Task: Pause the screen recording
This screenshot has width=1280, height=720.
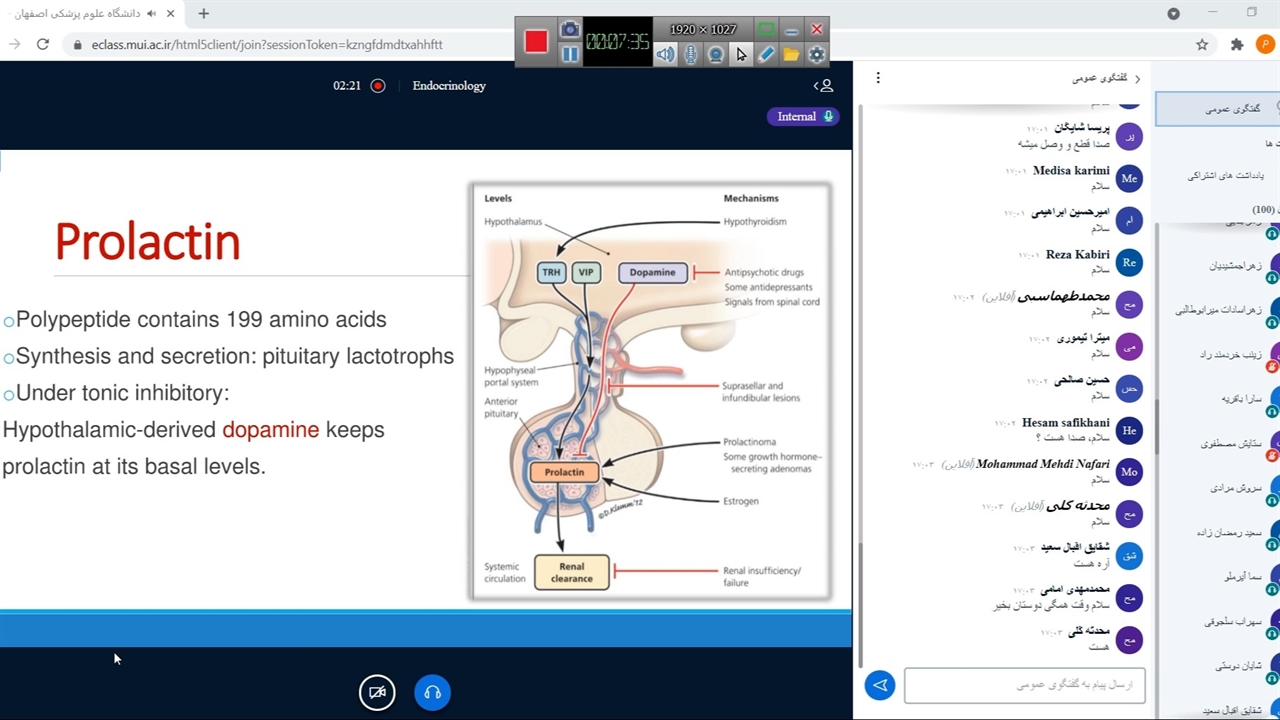Action: coord(569,55)
